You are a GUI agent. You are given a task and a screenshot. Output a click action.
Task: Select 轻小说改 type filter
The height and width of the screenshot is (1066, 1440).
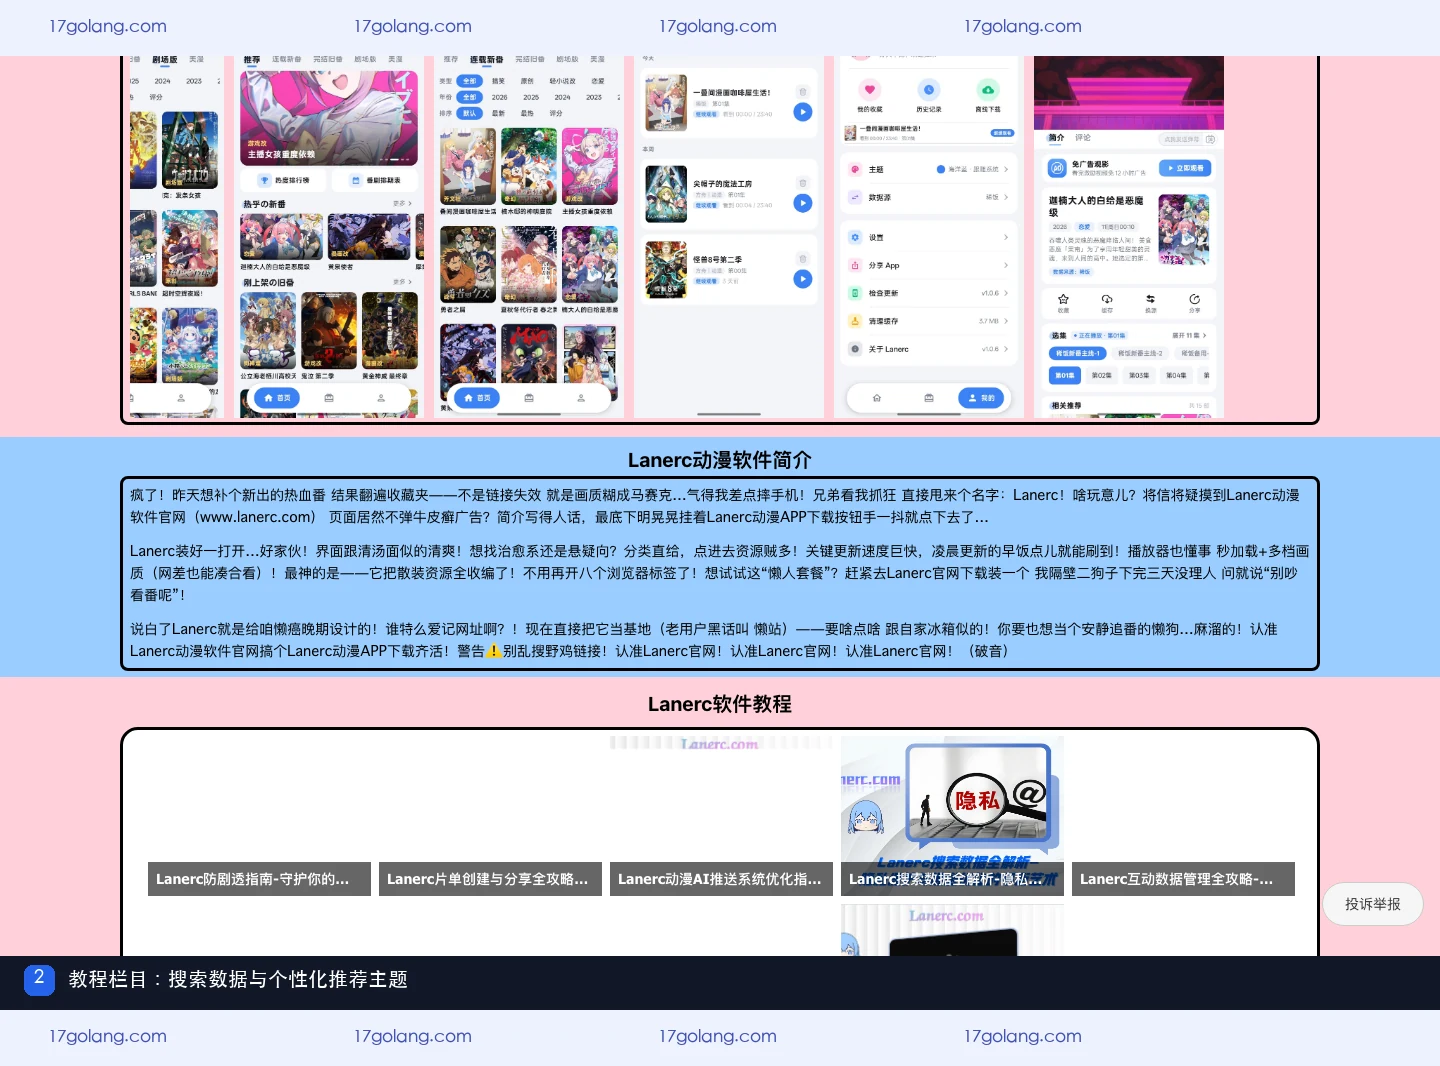click(x=563, y=81)
